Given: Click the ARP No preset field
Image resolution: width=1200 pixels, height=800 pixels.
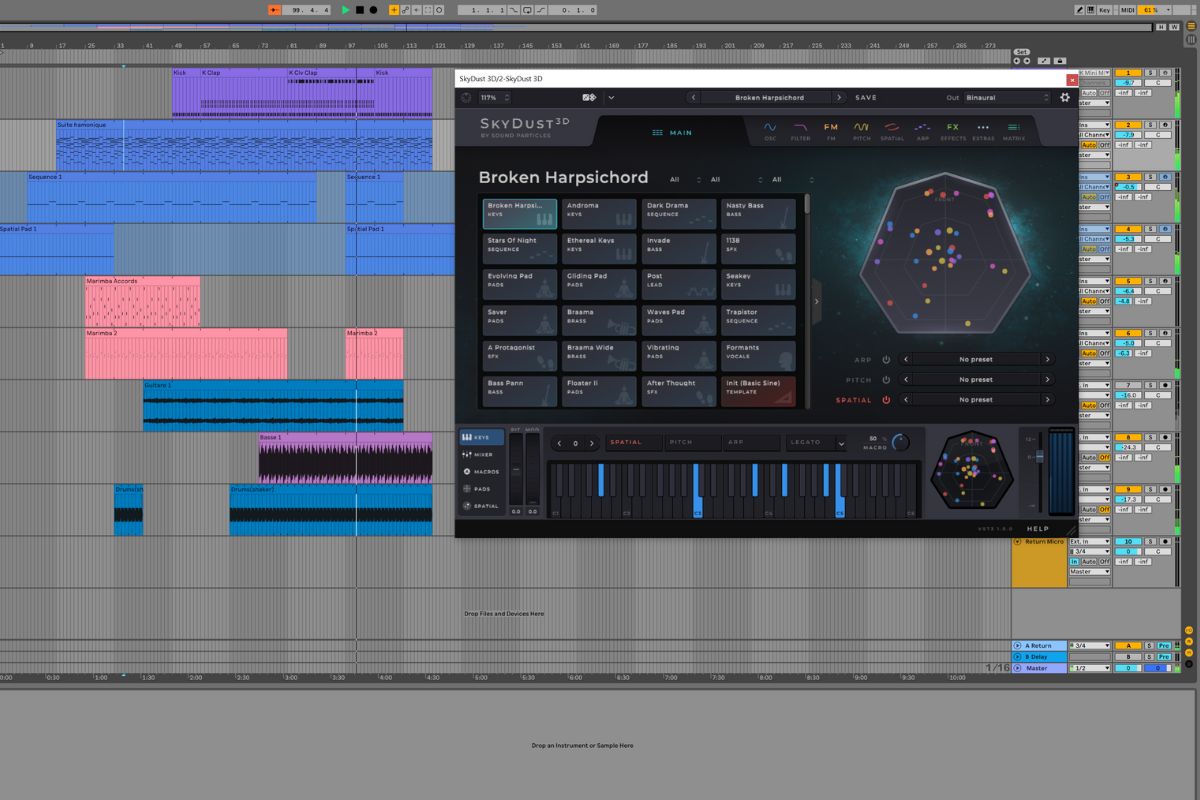Looking at the screenshot, I should tap(975, 360).
